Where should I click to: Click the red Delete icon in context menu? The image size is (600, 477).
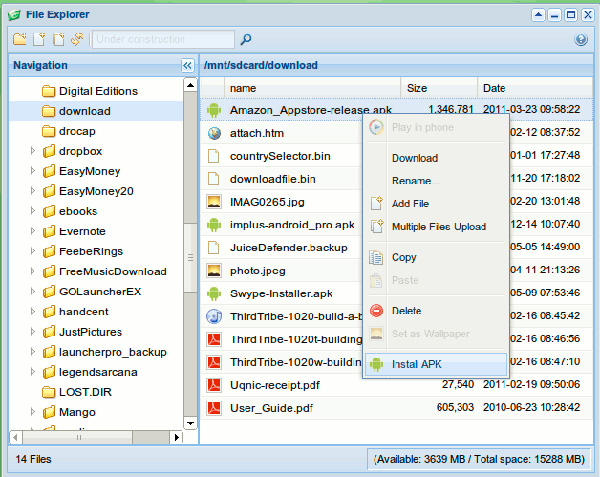[x=377, y=311]
